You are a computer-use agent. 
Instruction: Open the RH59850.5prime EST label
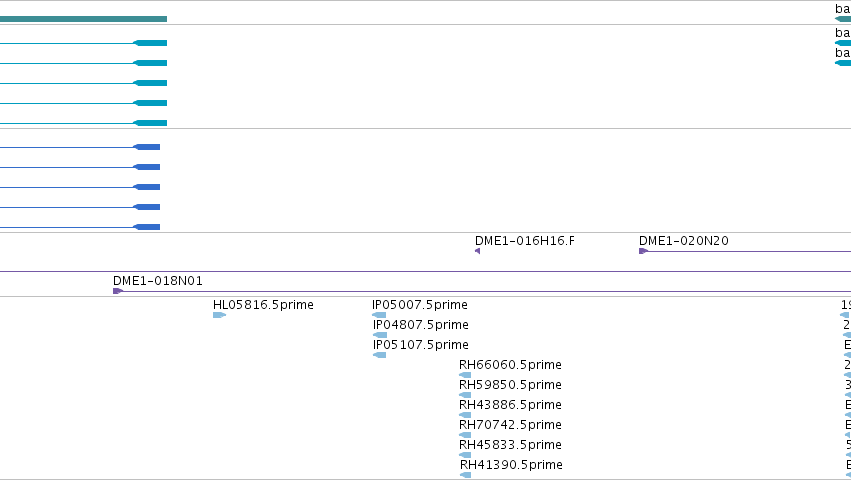pyautogui.click(x=510, y=385)
